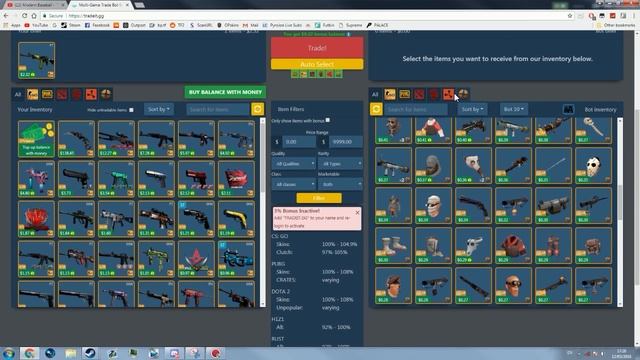
Task: Open the Bot 10 selector dropdown
Action: (514, 109)
